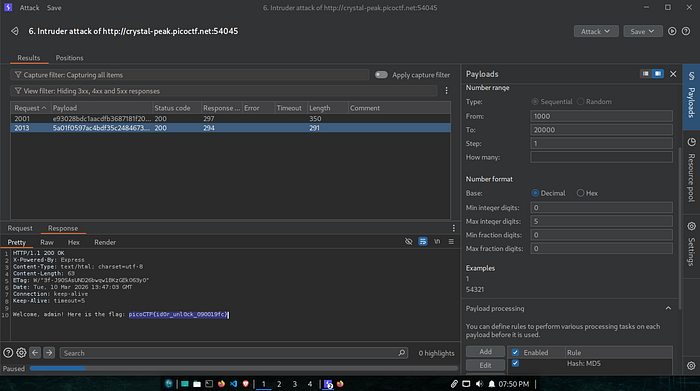Toggle the Apply capture filter switch
The width and height of the screenshot is (700, 391).
(381, 75)
